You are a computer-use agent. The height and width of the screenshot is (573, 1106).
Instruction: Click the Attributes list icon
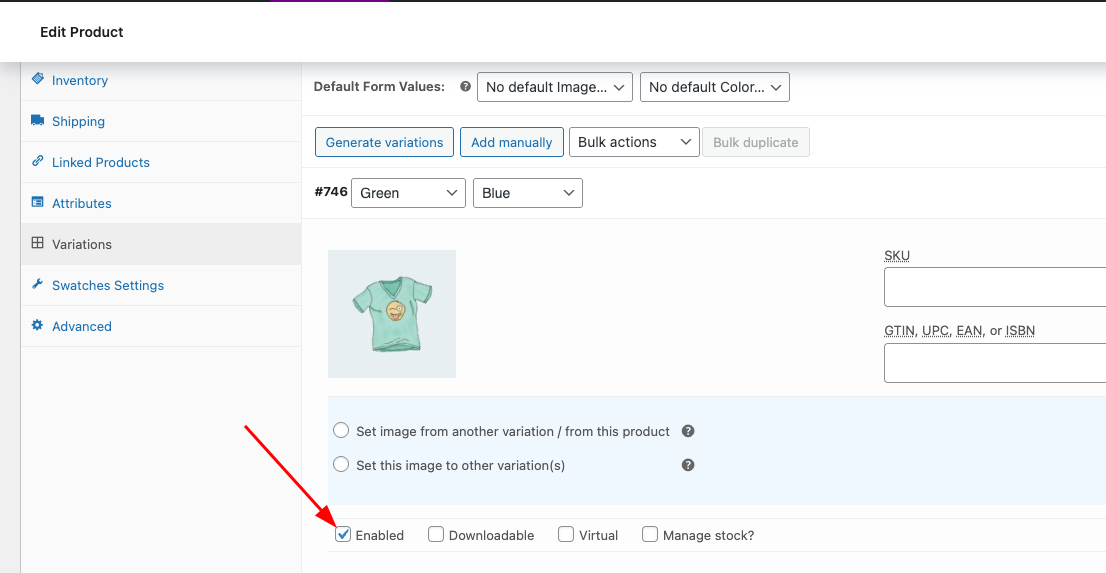point(37,203)
